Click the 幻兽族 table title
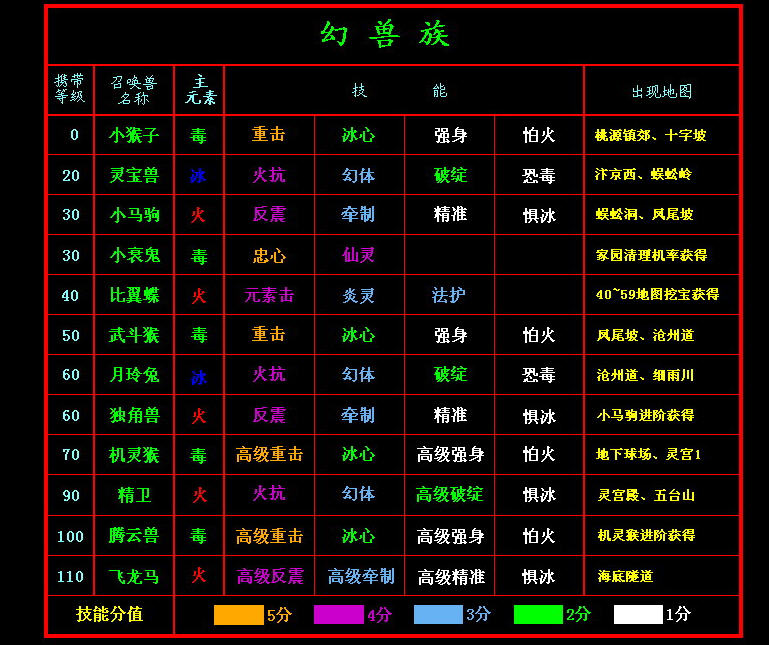Viewport: 769px width, 645px height. click(x=385, y=34)
